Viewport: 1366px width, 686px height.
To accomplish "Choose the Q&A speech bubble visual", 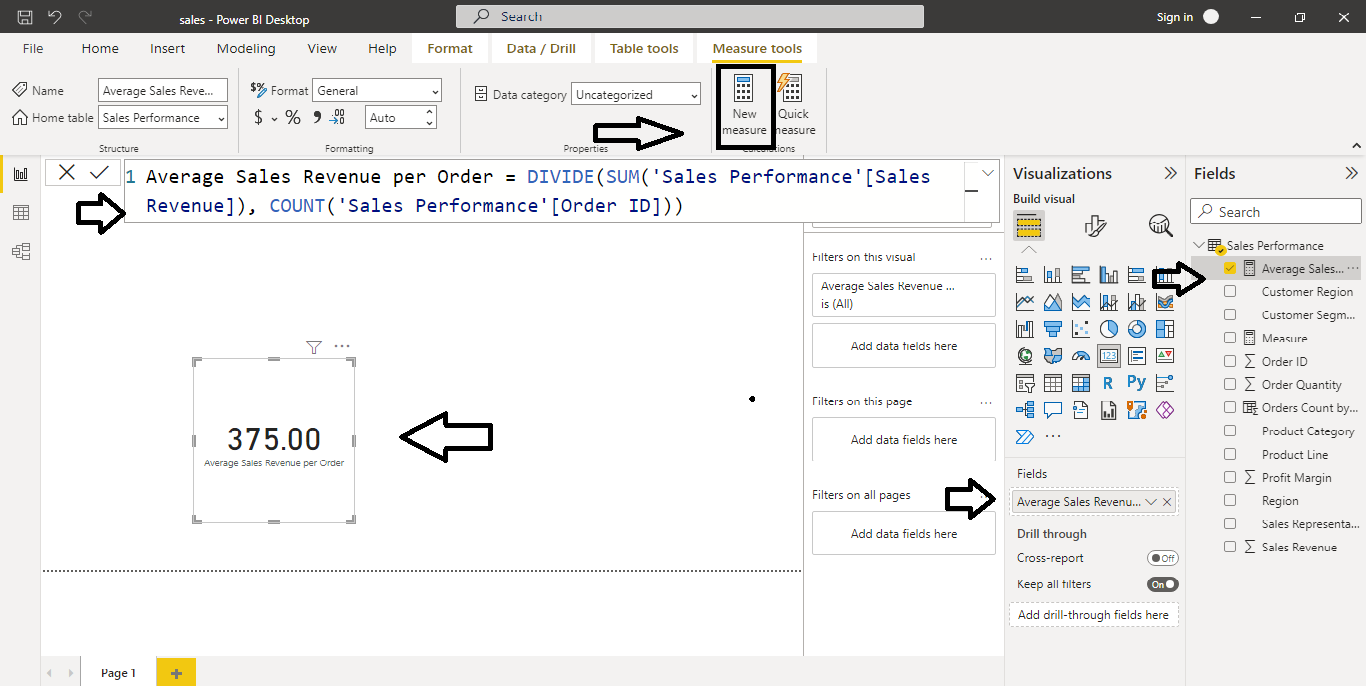I will coord(1053,410).
